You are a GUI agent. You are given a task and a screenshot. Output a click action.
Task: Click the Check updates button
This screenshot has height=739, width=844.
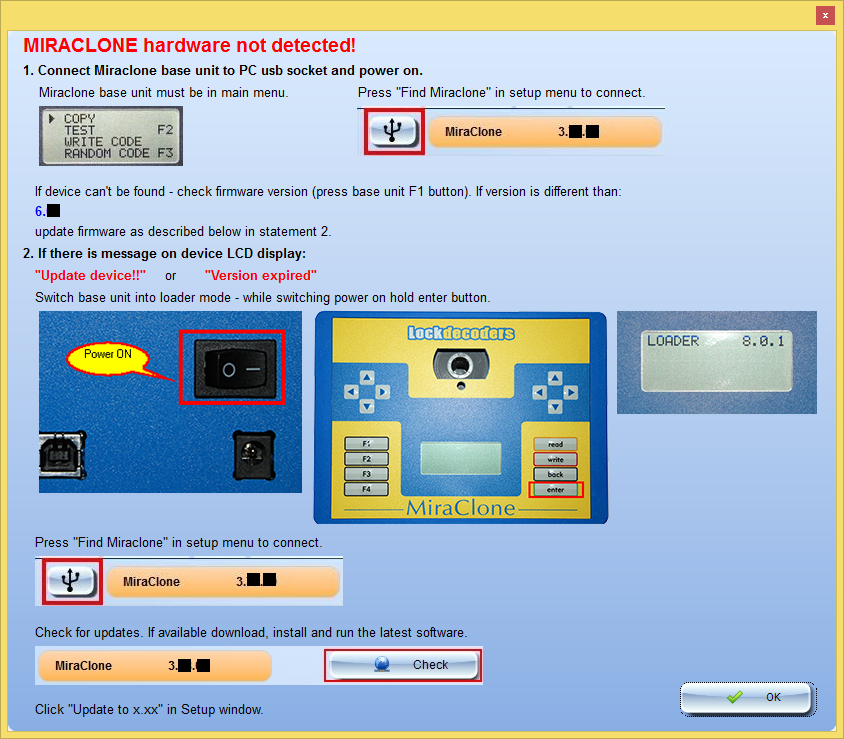click(403, 665)
